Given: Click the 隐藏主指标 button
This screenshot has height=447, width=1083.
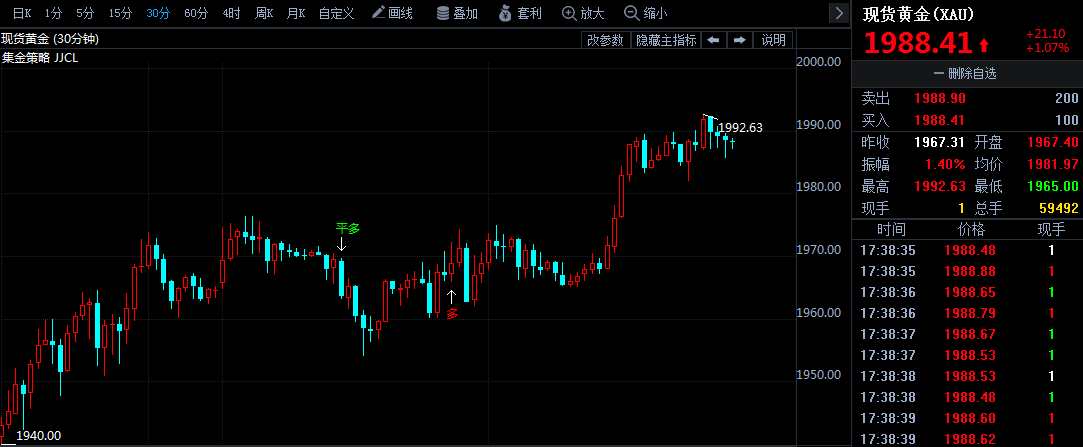Looking at the screenshot, I should (x=666, y=40).
